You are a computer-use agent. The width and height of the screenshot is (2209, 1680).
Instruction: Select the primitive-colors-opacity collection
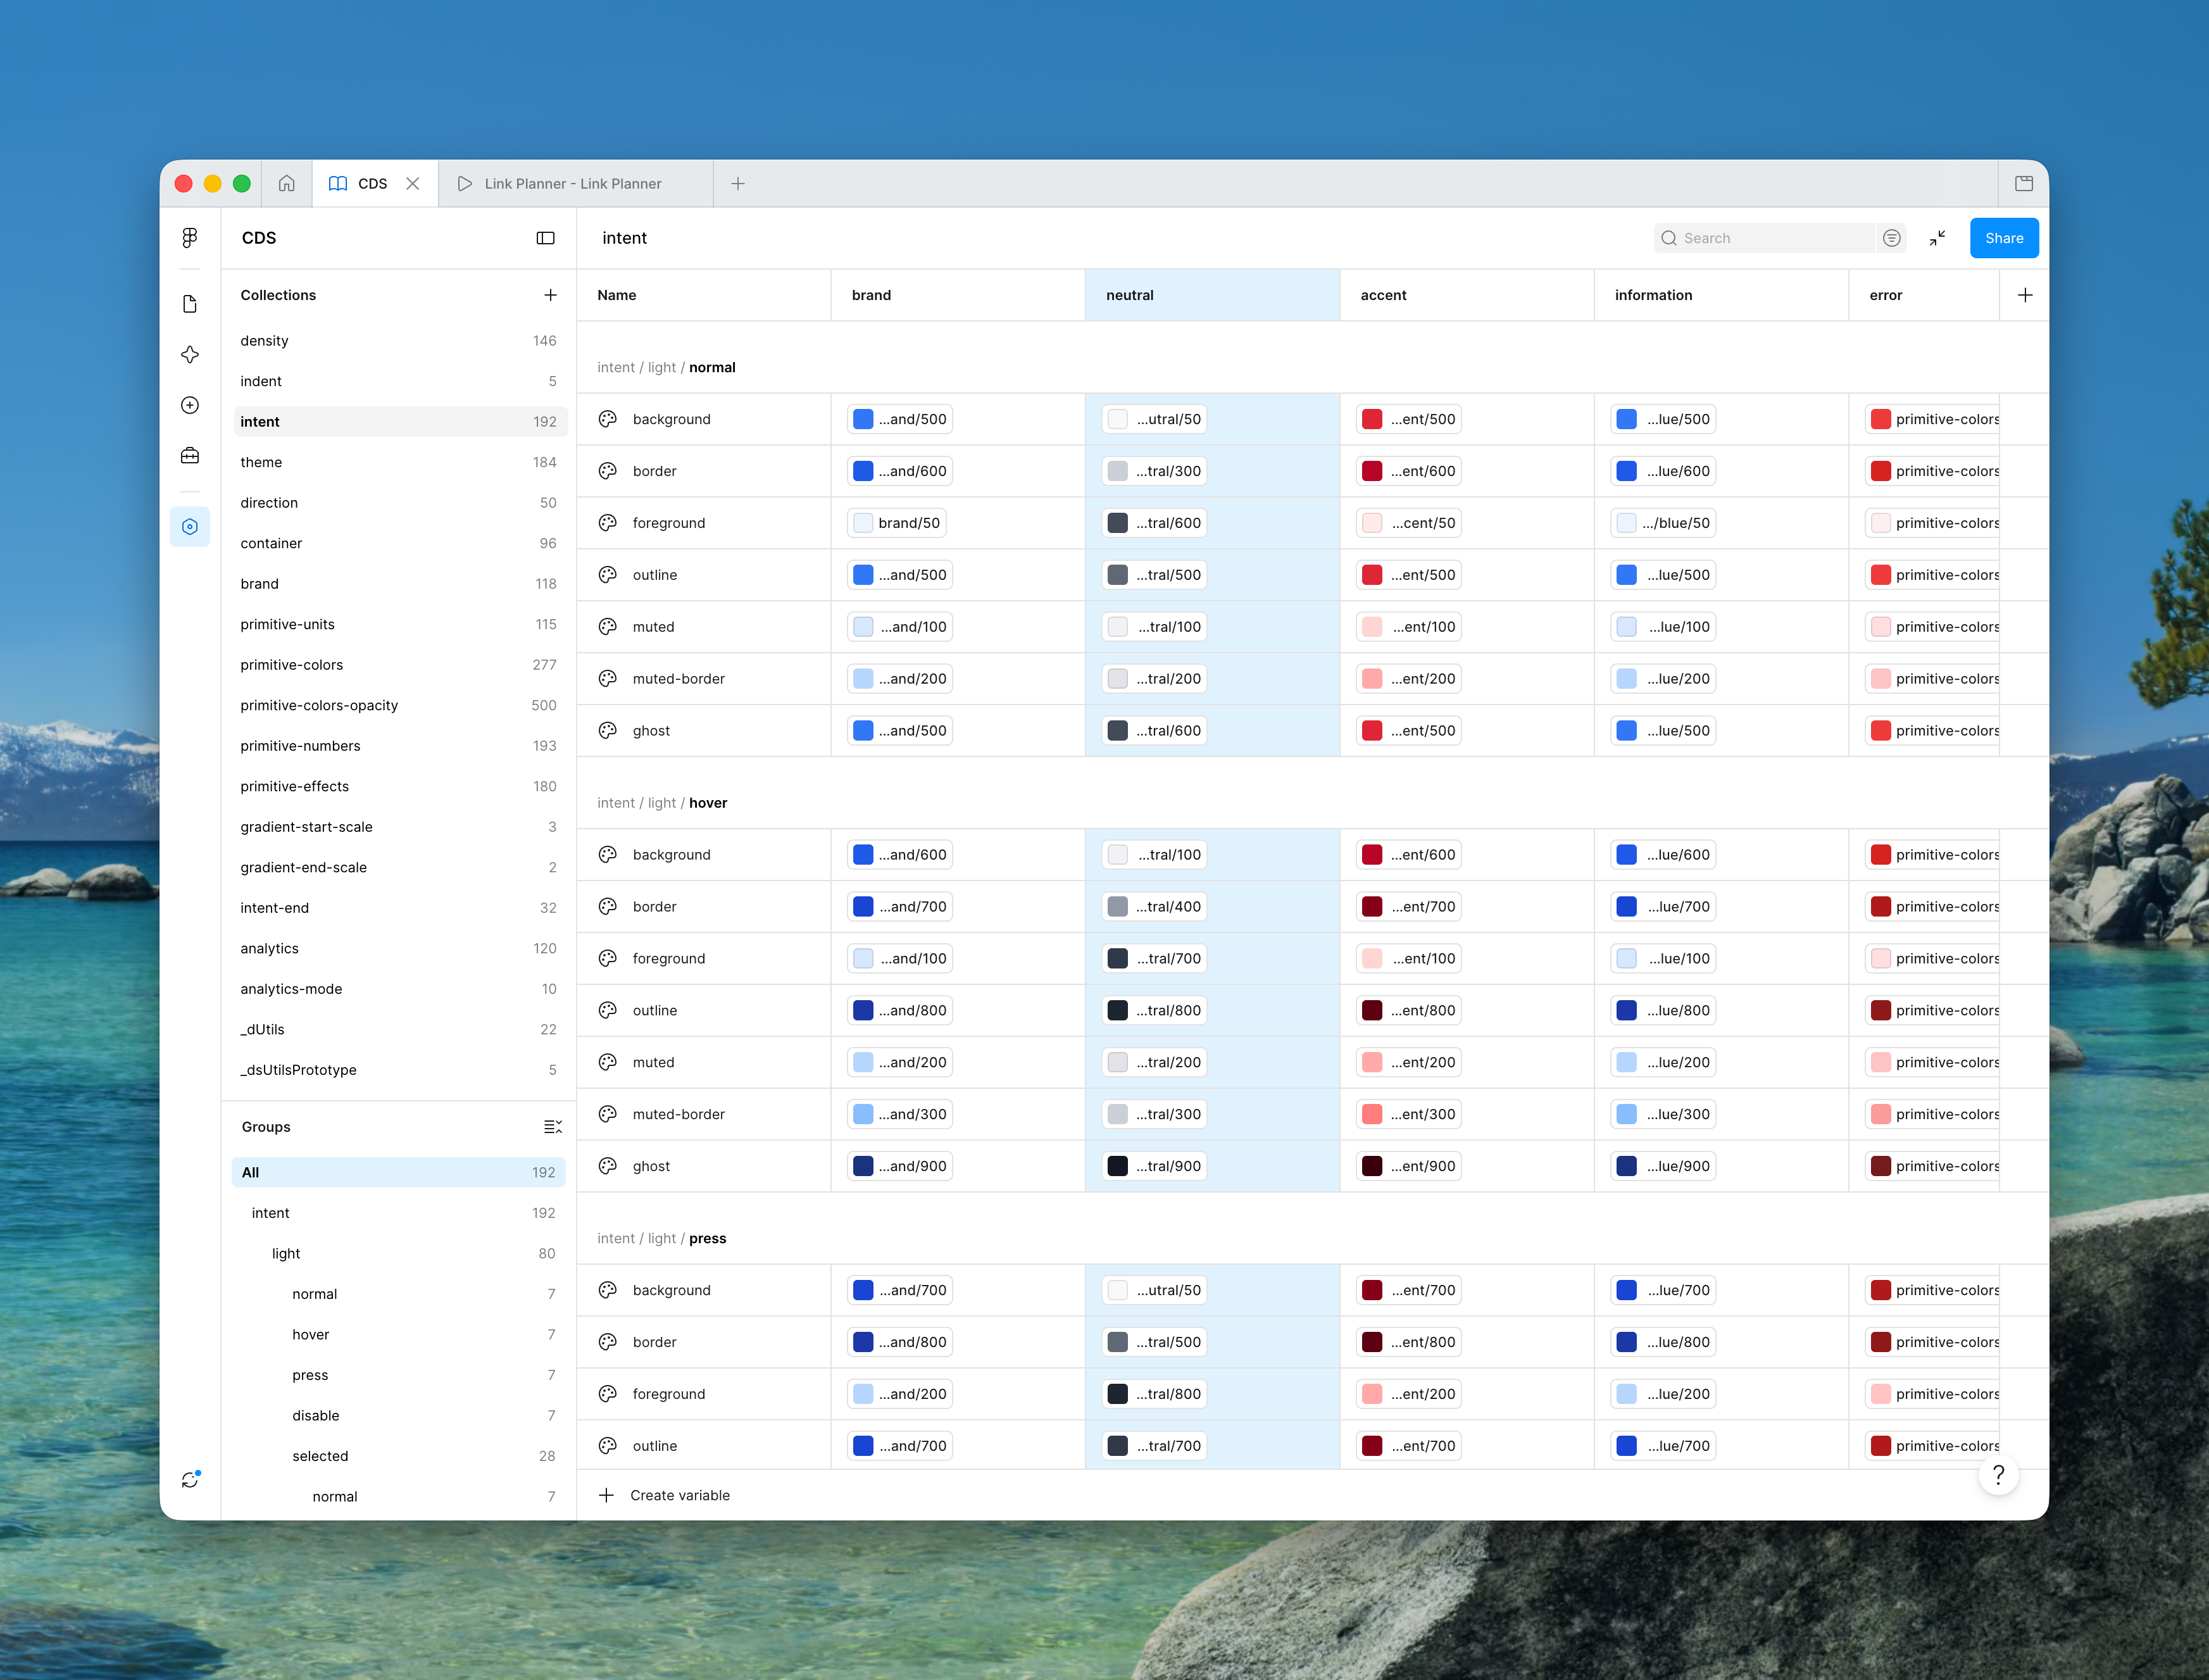click(x=400, y=705)
